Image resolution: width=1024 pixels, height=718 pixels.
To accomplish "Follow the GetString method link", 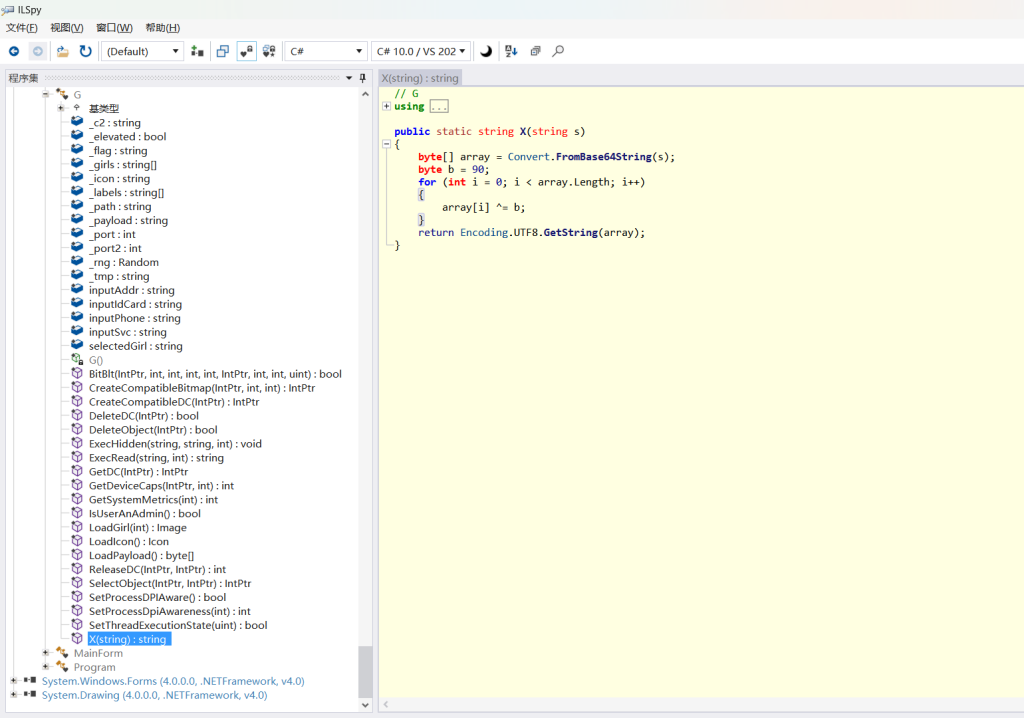I will click(570, 233).
